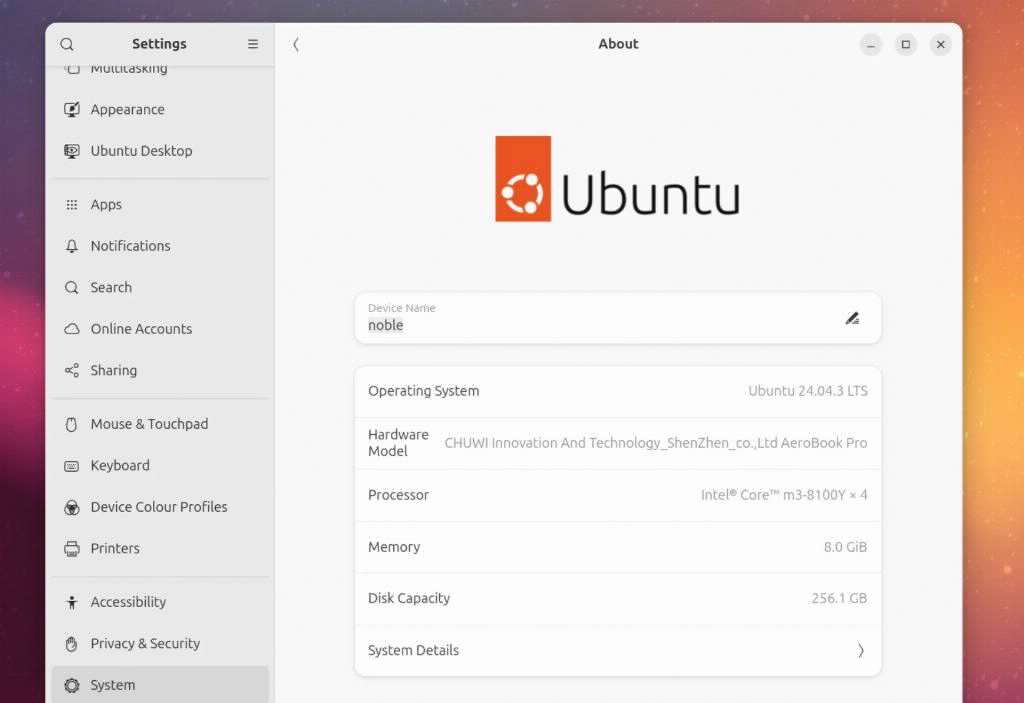The image size is (1024, 703).
Task: Click the System gear icon
Action: [x=72, y=685]
